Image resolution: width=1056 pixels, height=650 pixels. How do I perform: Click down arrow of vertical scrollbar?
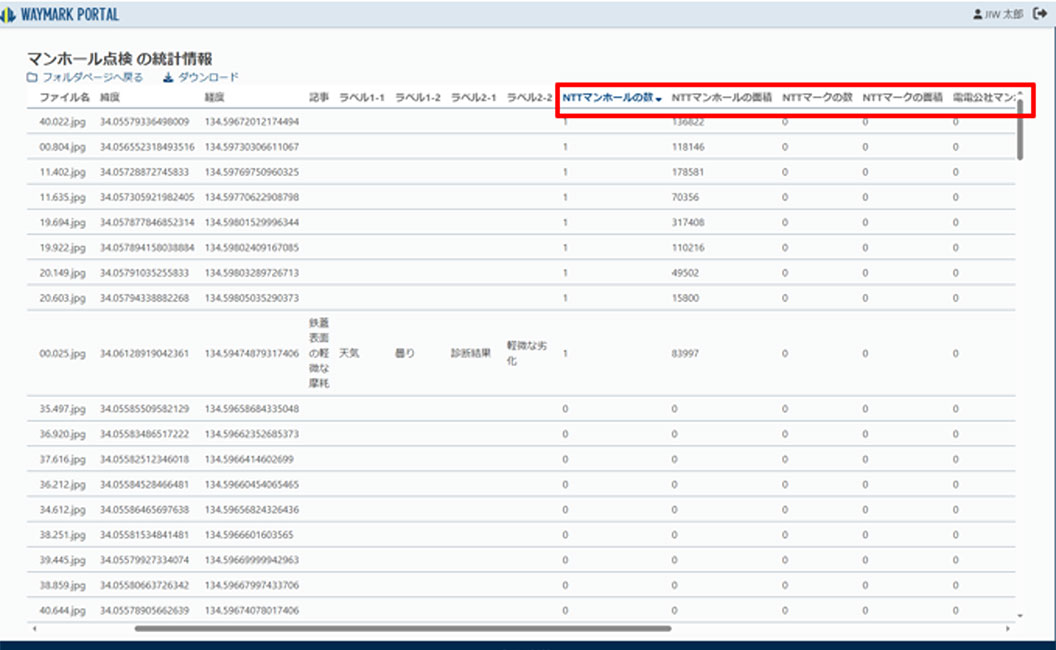1020,616
